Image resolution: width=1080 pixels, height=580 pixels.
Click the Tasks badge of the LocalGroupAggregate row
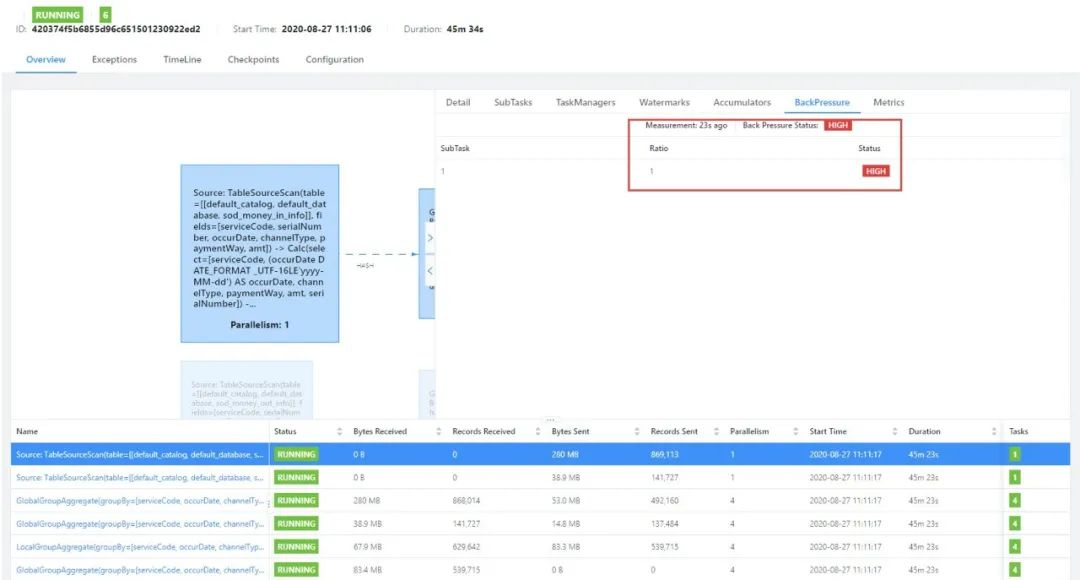(1014, 547)
